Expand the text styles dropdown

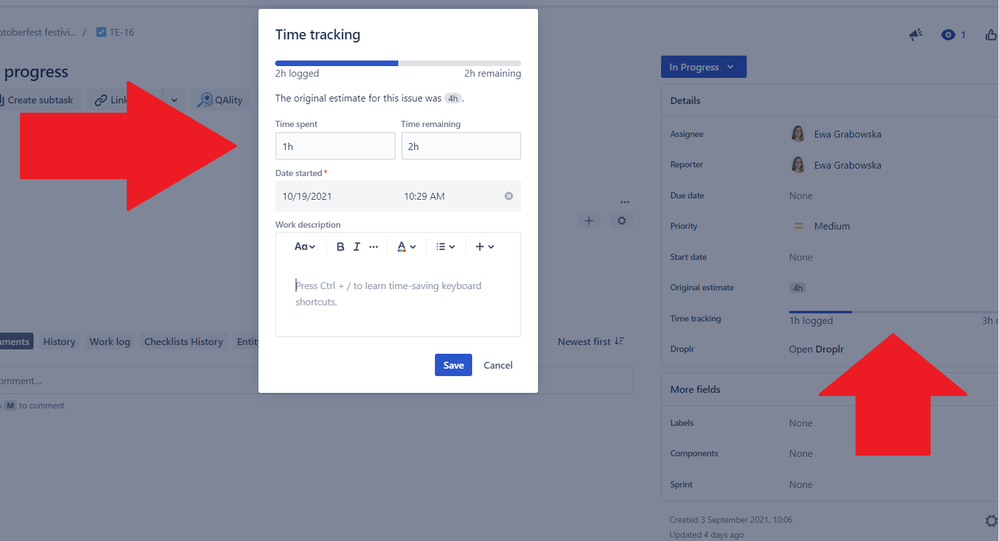pos(305,247)
